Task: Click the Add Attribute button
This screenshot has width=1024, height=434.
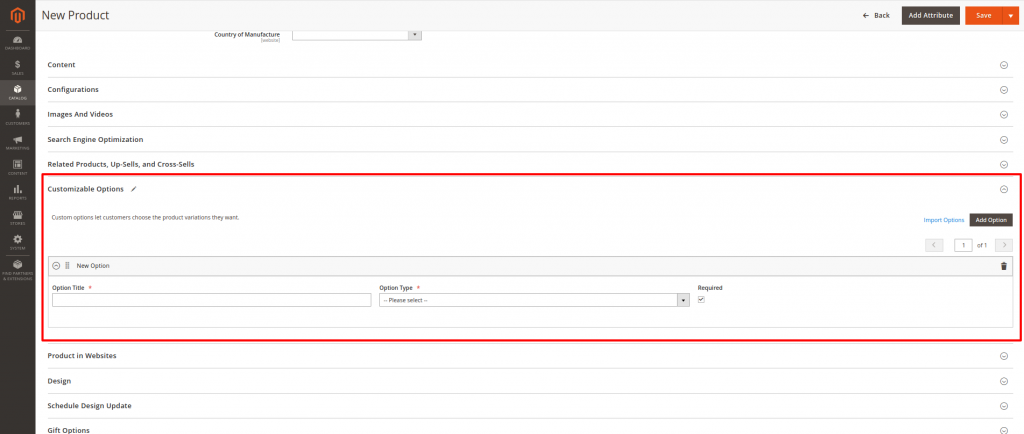Action: (x=930, y=15)
